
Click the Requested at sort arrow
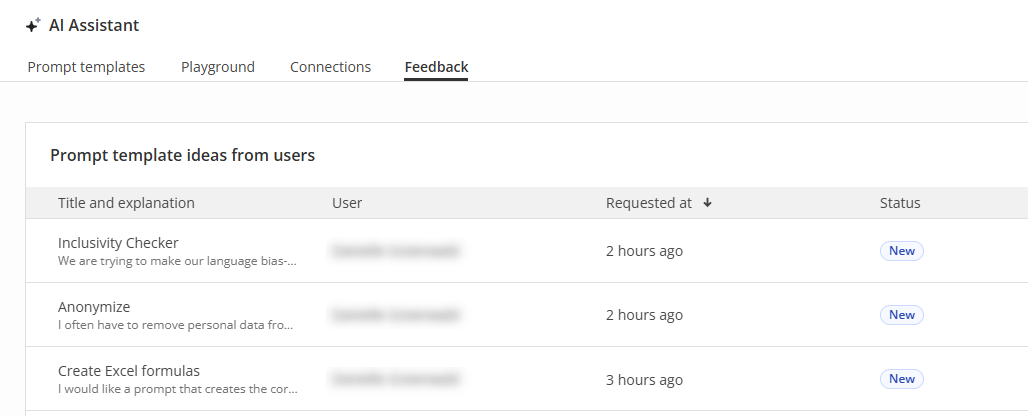click(707, 203)
